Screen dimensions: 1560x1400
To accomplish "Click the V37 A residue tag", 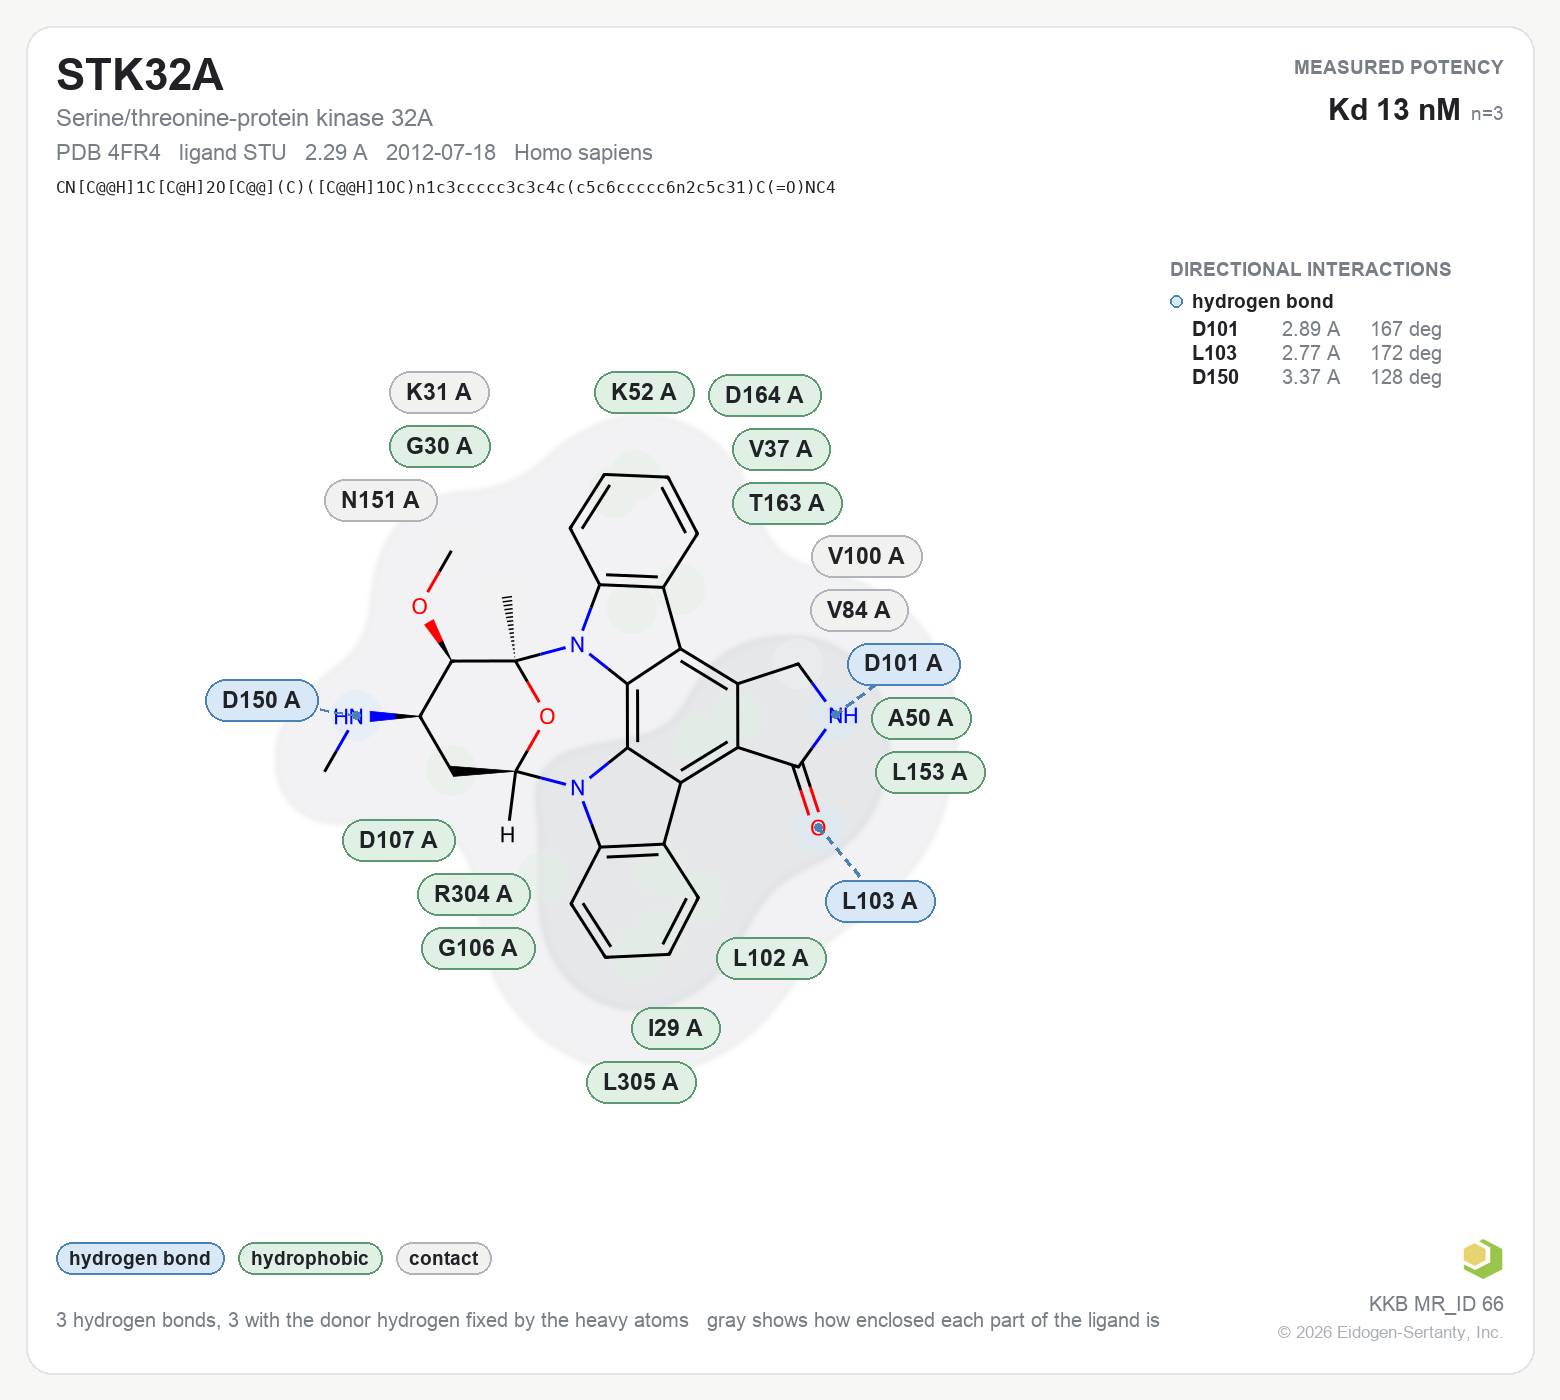I will pyautogui.click(x=781, y=449).
